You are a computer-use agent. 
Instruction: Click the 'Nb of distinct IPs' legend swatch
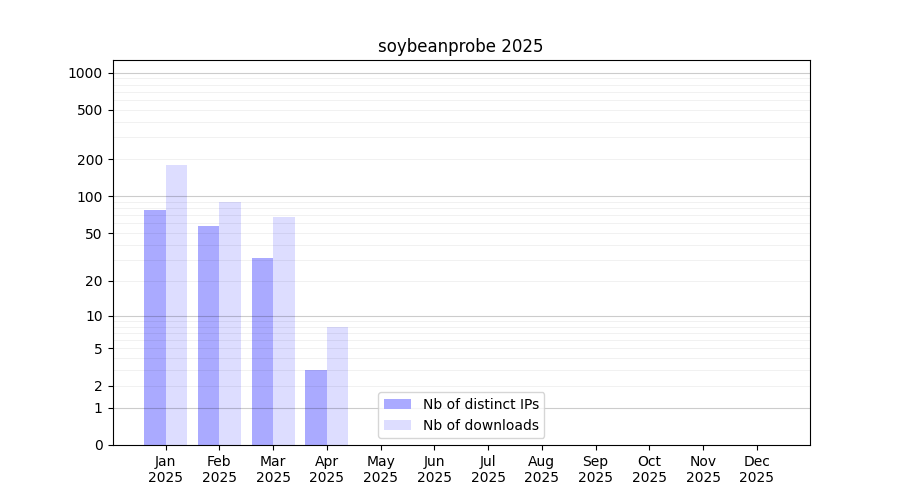pos(397,404)
